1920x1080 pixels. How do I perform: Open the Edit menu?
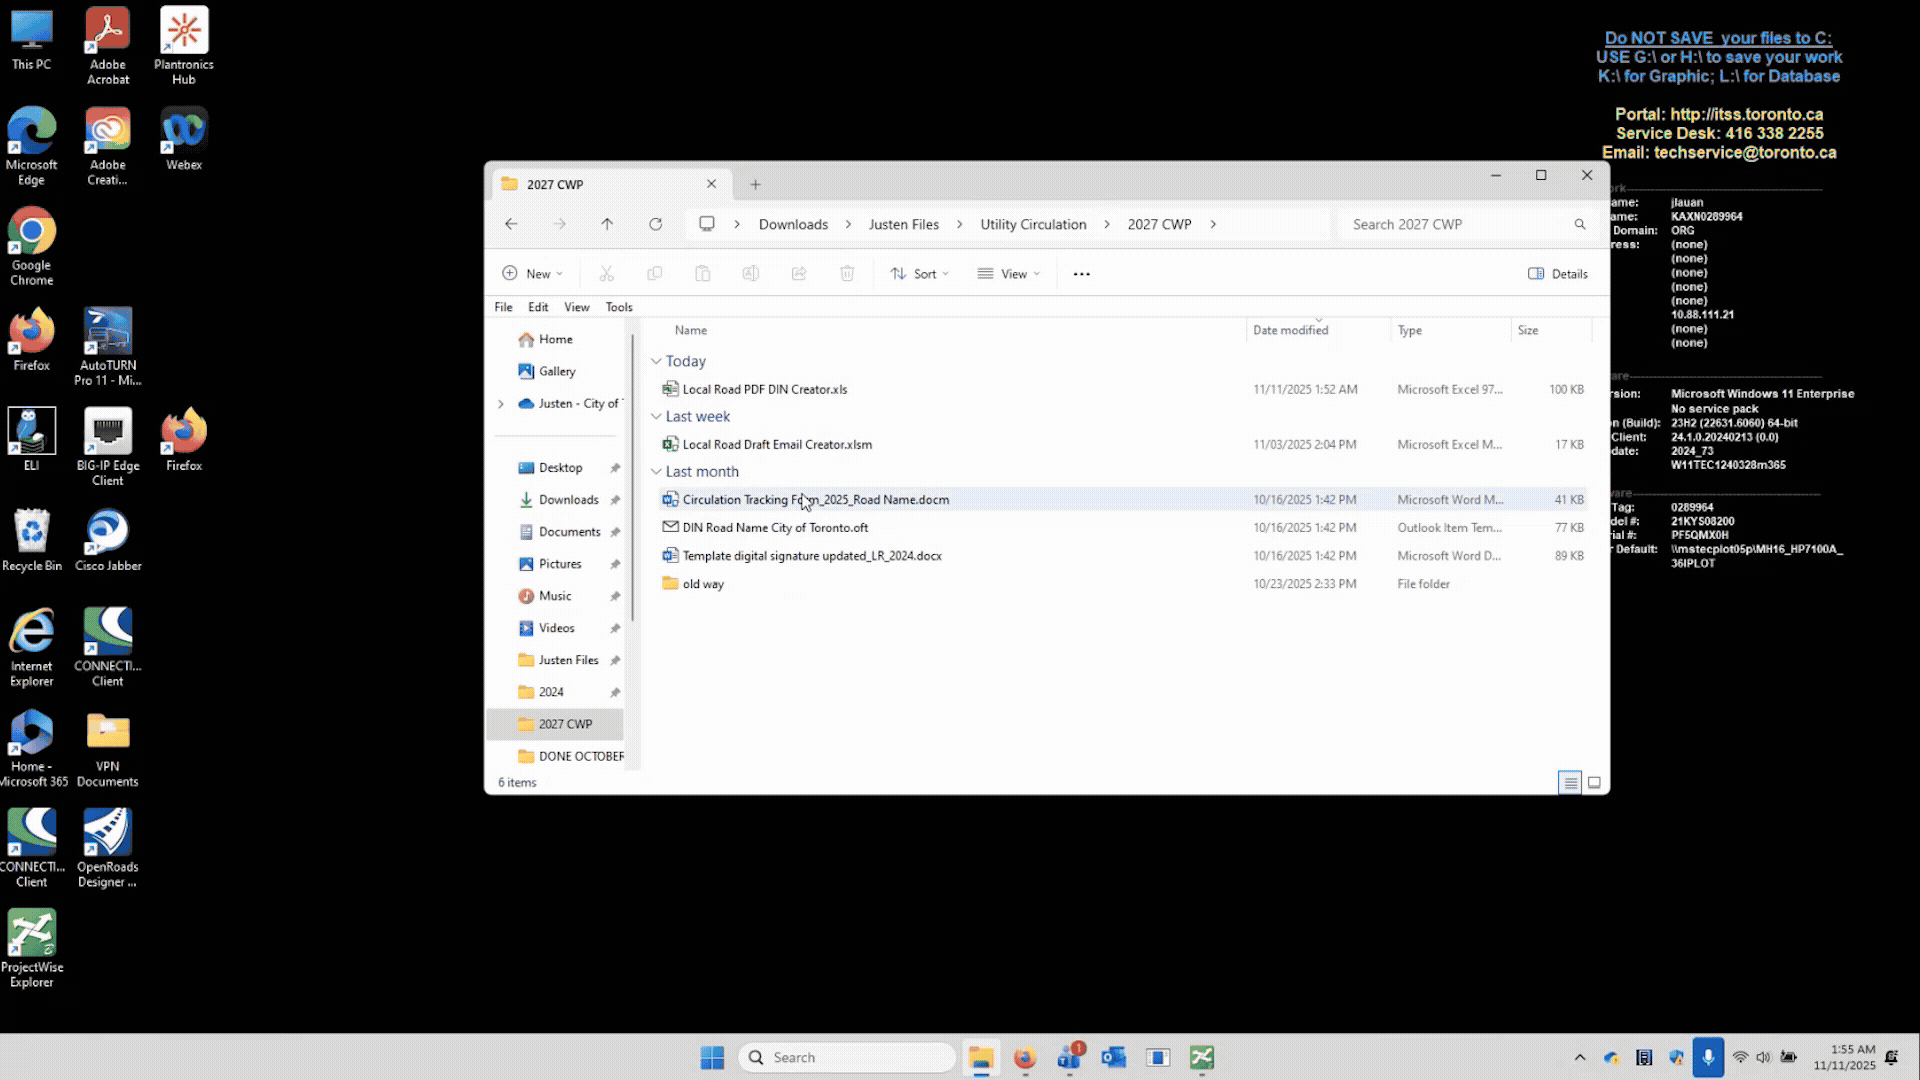[538, 307]
